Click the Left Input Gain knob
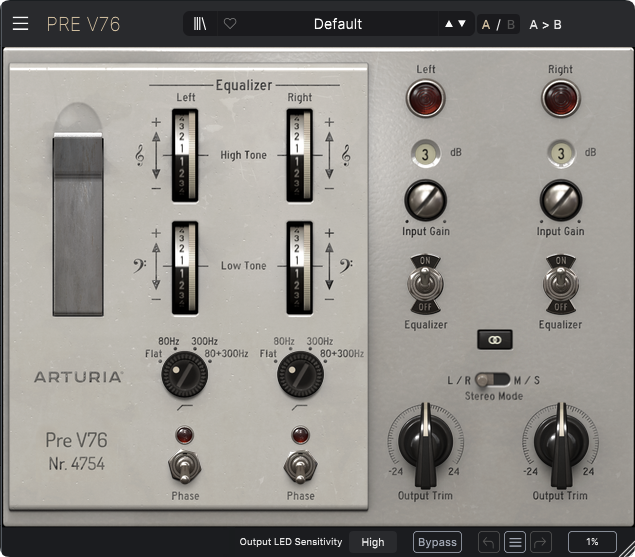Image resolution: width=635 pixels, height=557 pixels. (425, 201)
